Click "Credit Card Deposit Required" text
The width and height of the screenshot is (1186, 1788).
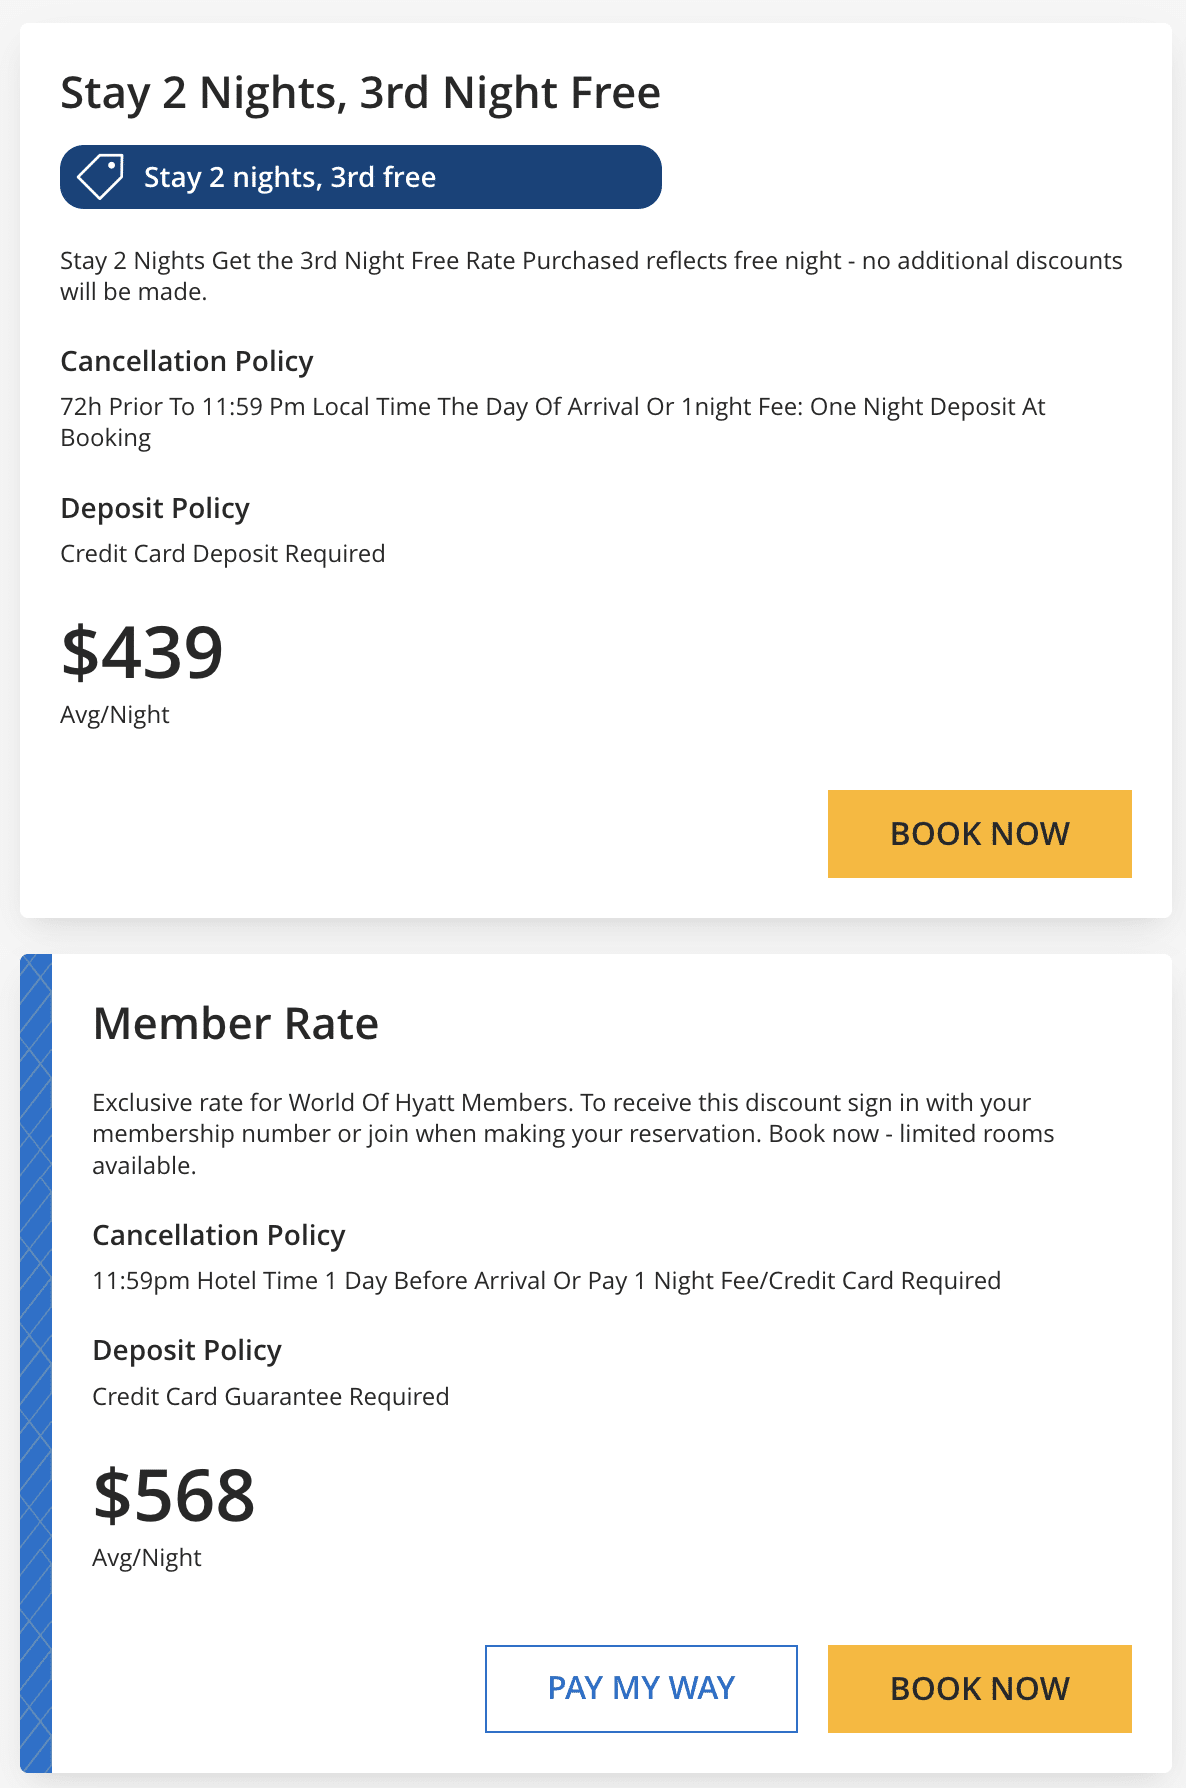(222, 554)
